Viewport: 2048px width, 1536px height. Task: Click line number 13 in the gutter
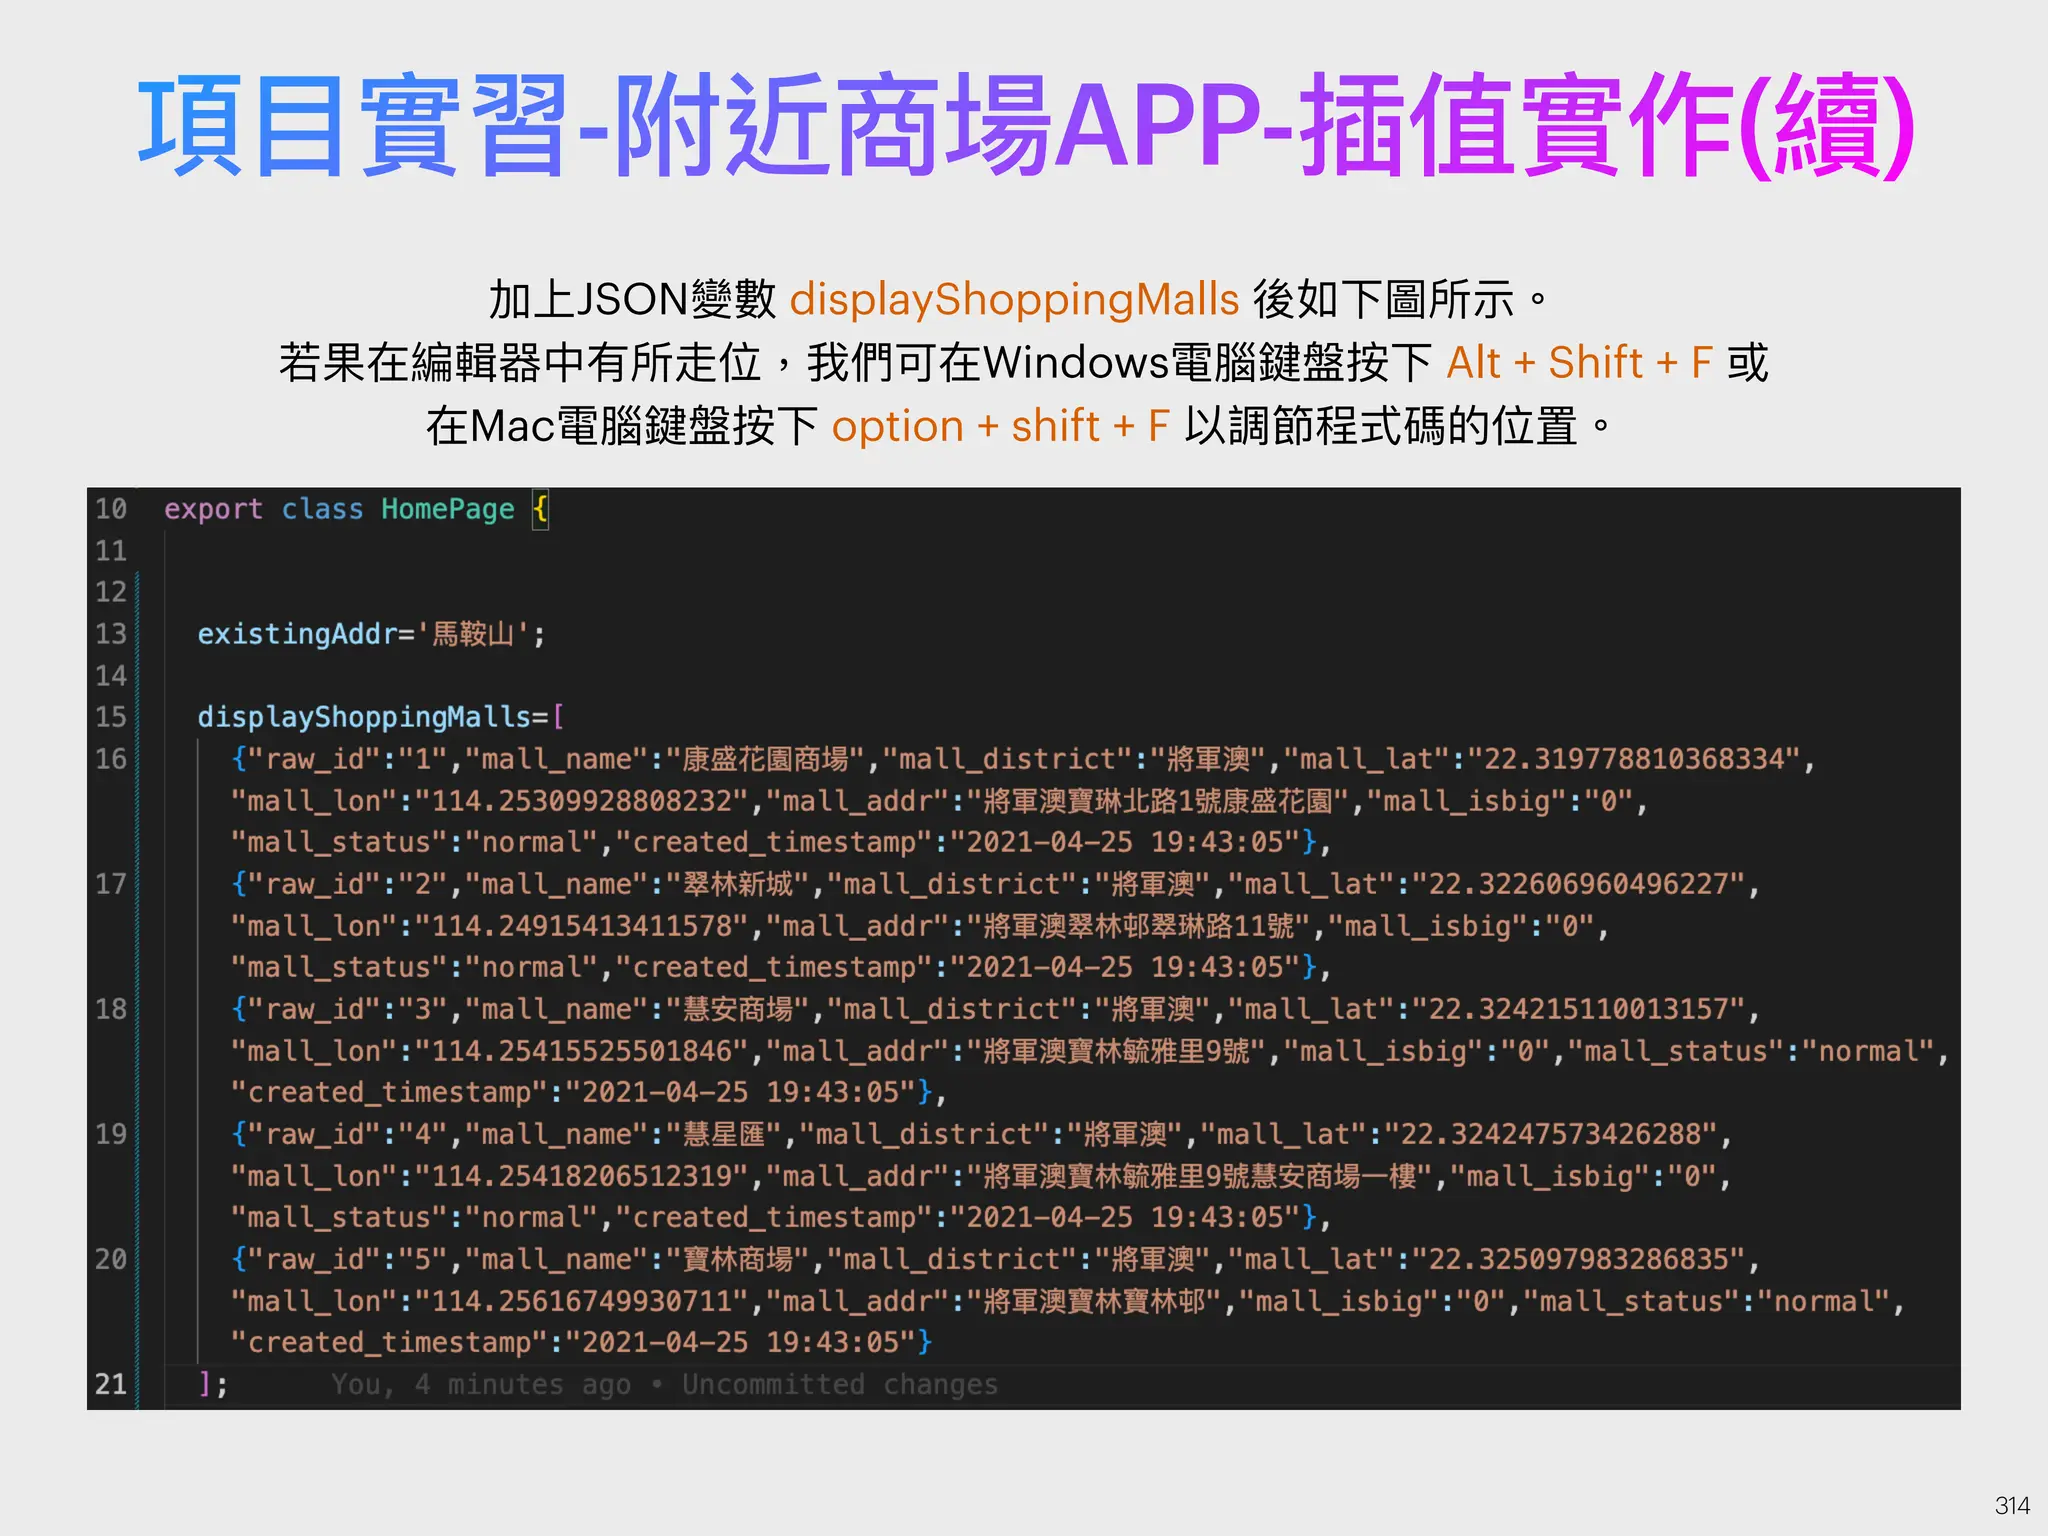point(111,634)
